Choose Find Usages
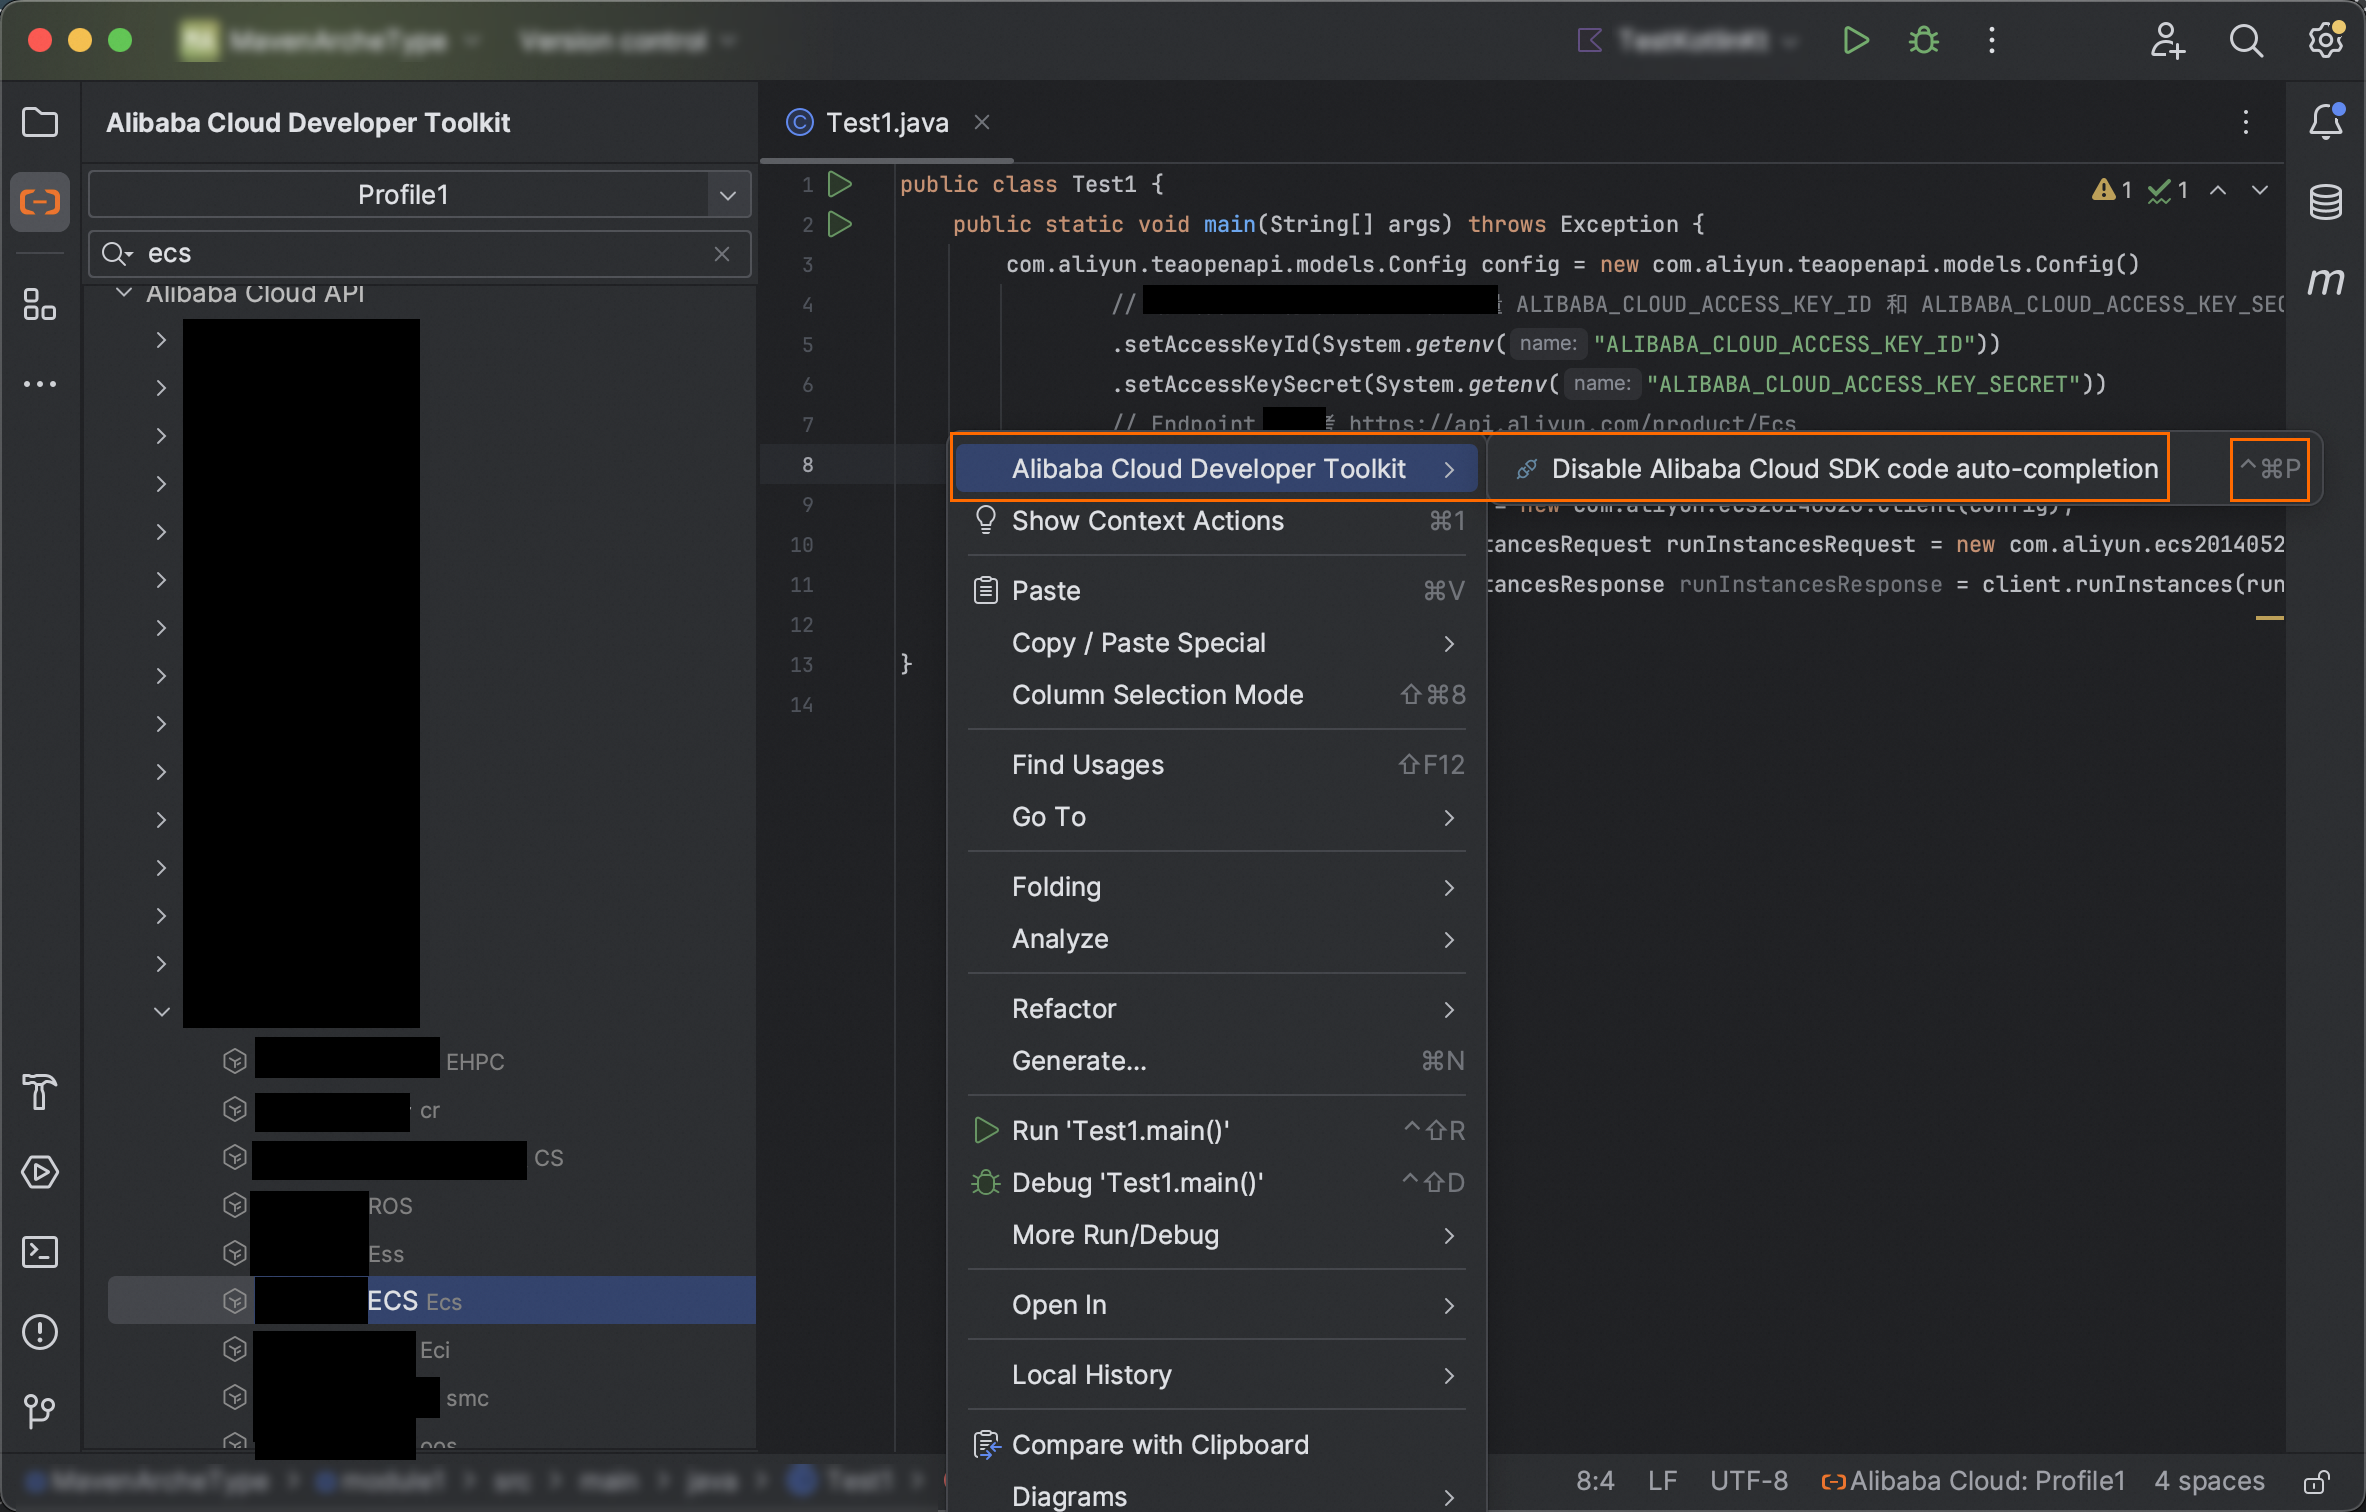The height and width of the screenshot is (1512, 2366). coord(1216,765)
